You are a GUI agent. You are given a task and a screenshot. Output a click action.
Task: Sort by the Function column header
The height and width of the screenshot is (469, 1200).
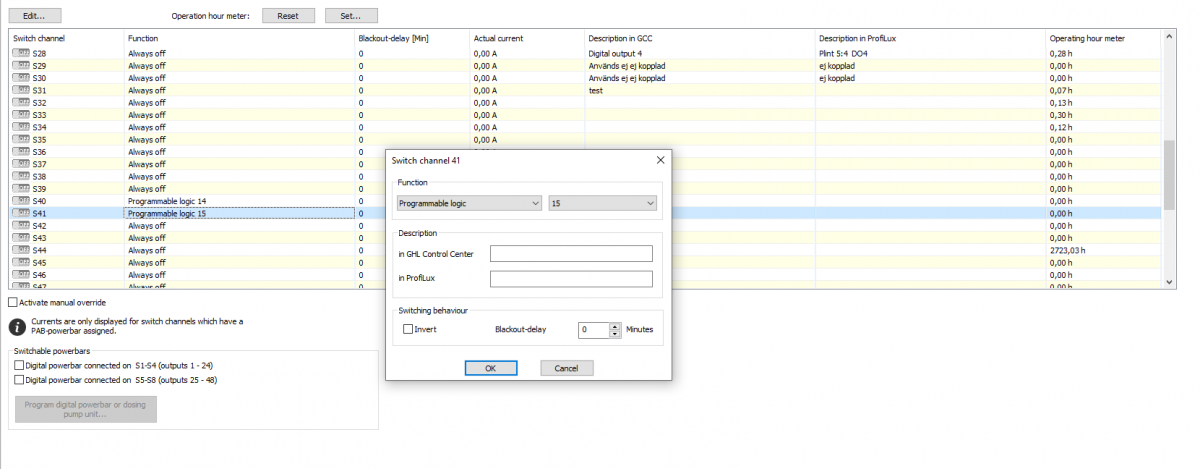(239, 38)
